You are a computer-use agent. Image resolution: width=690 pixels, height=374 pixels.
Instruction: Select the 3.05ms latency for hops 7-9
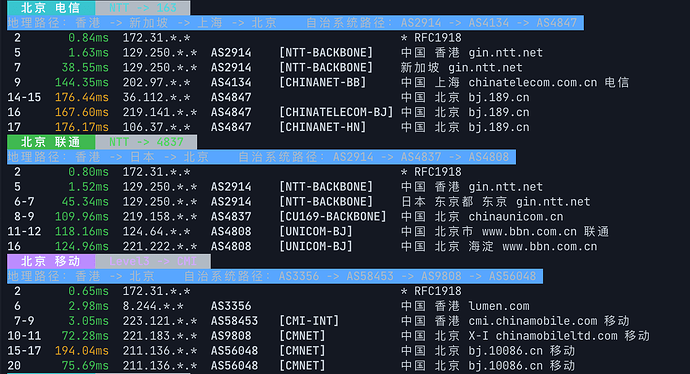88,321
